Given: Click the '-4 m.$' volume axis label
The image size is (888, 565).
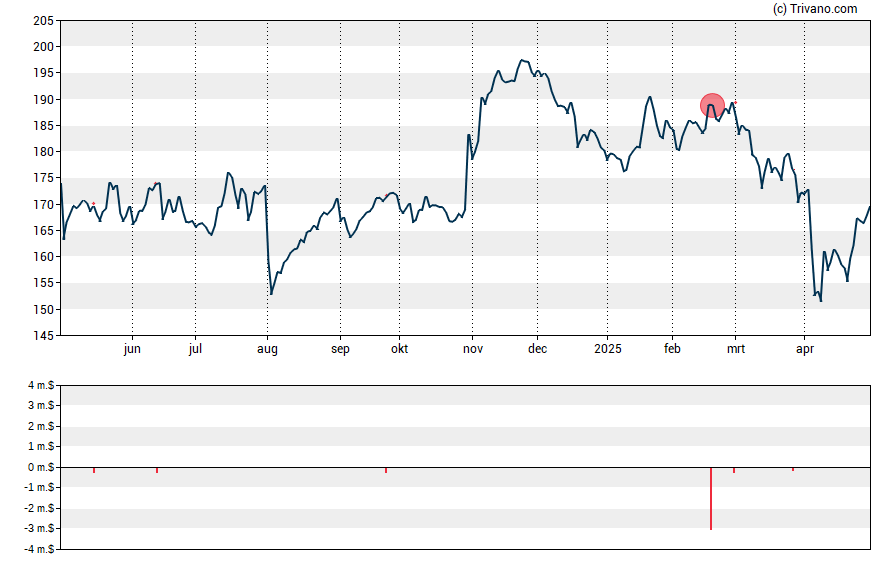Looking at the screenshot, I should tap(39, 549).
